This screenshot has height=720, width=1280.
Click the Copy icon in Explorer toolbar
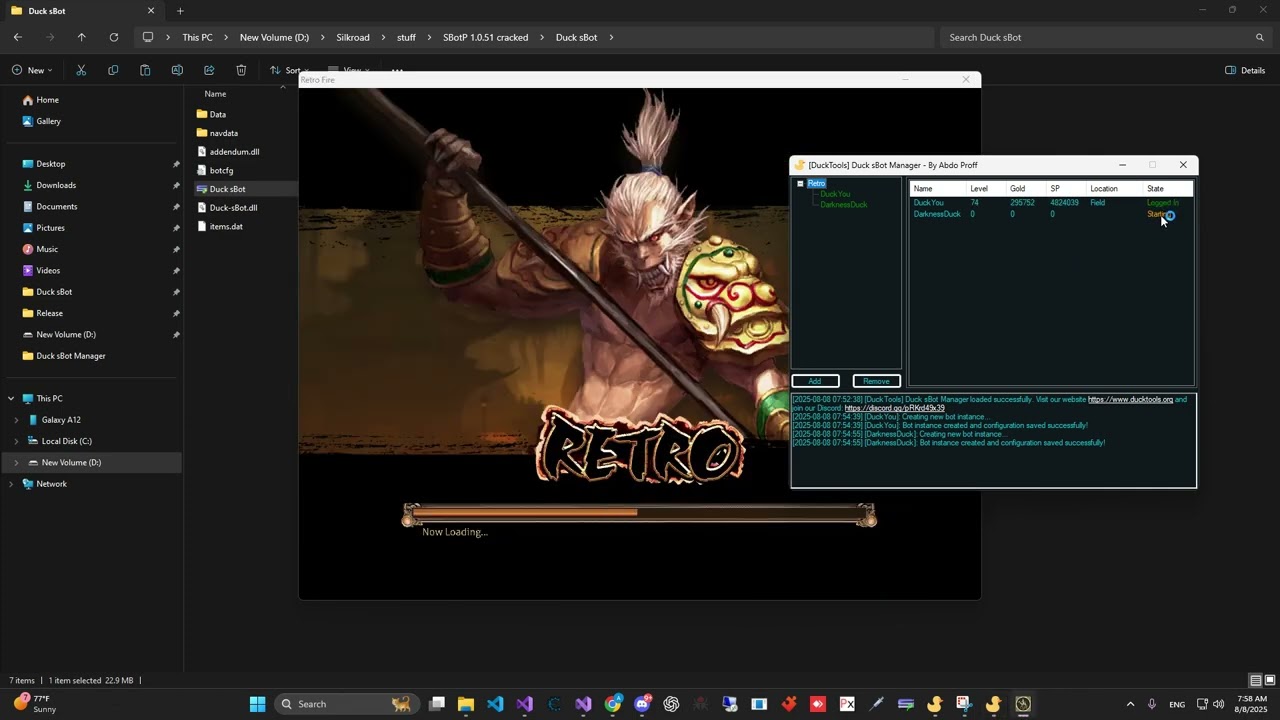coord(113,70)
